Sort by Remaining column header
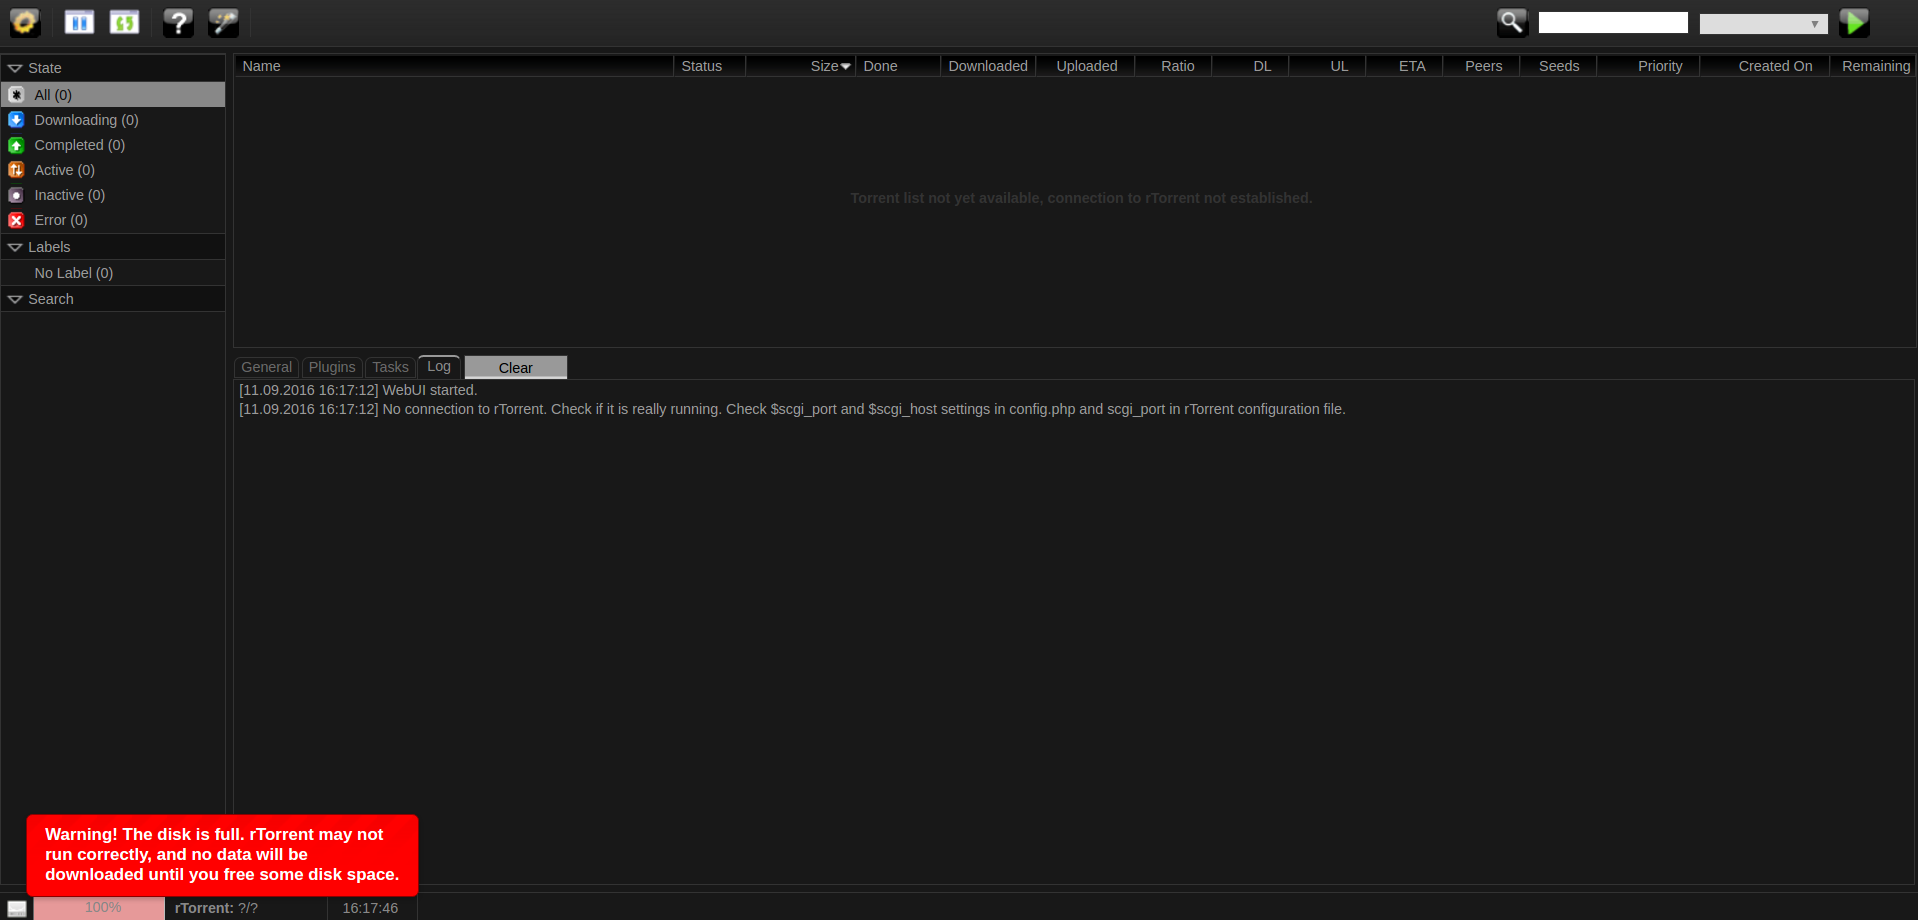Viewport: 1918px width, 920px height. click(1874, 66)
